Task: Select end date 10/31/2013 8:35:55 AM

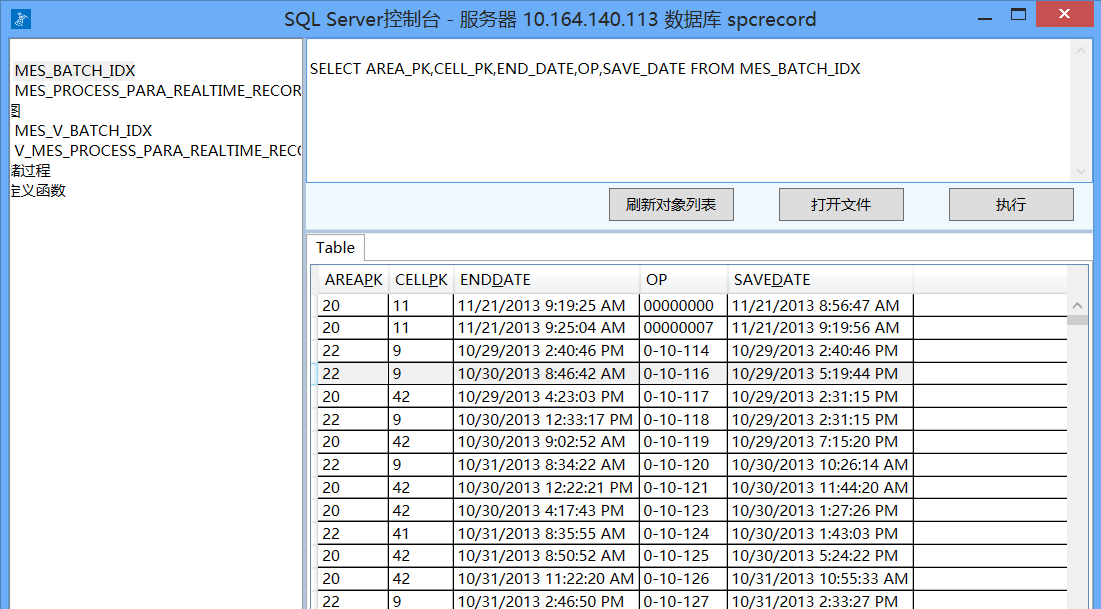Action: point(546,533)
